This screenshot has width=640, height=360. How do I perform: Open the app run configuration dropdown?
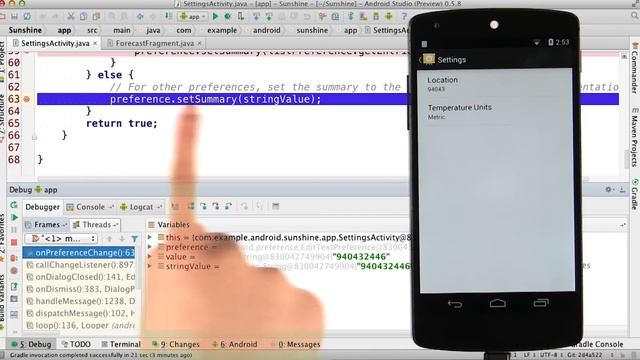(192, 16)
